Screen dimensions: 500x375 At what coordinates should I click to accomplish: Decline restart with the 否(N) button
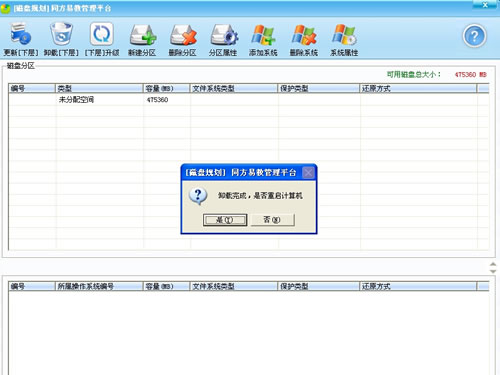click(272, 220)
